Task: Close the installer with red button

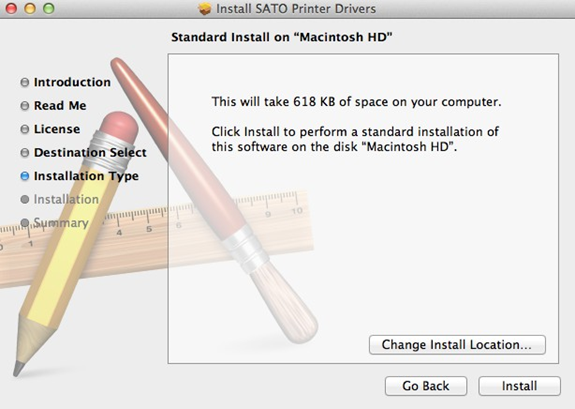Action: tap(11, 8)
